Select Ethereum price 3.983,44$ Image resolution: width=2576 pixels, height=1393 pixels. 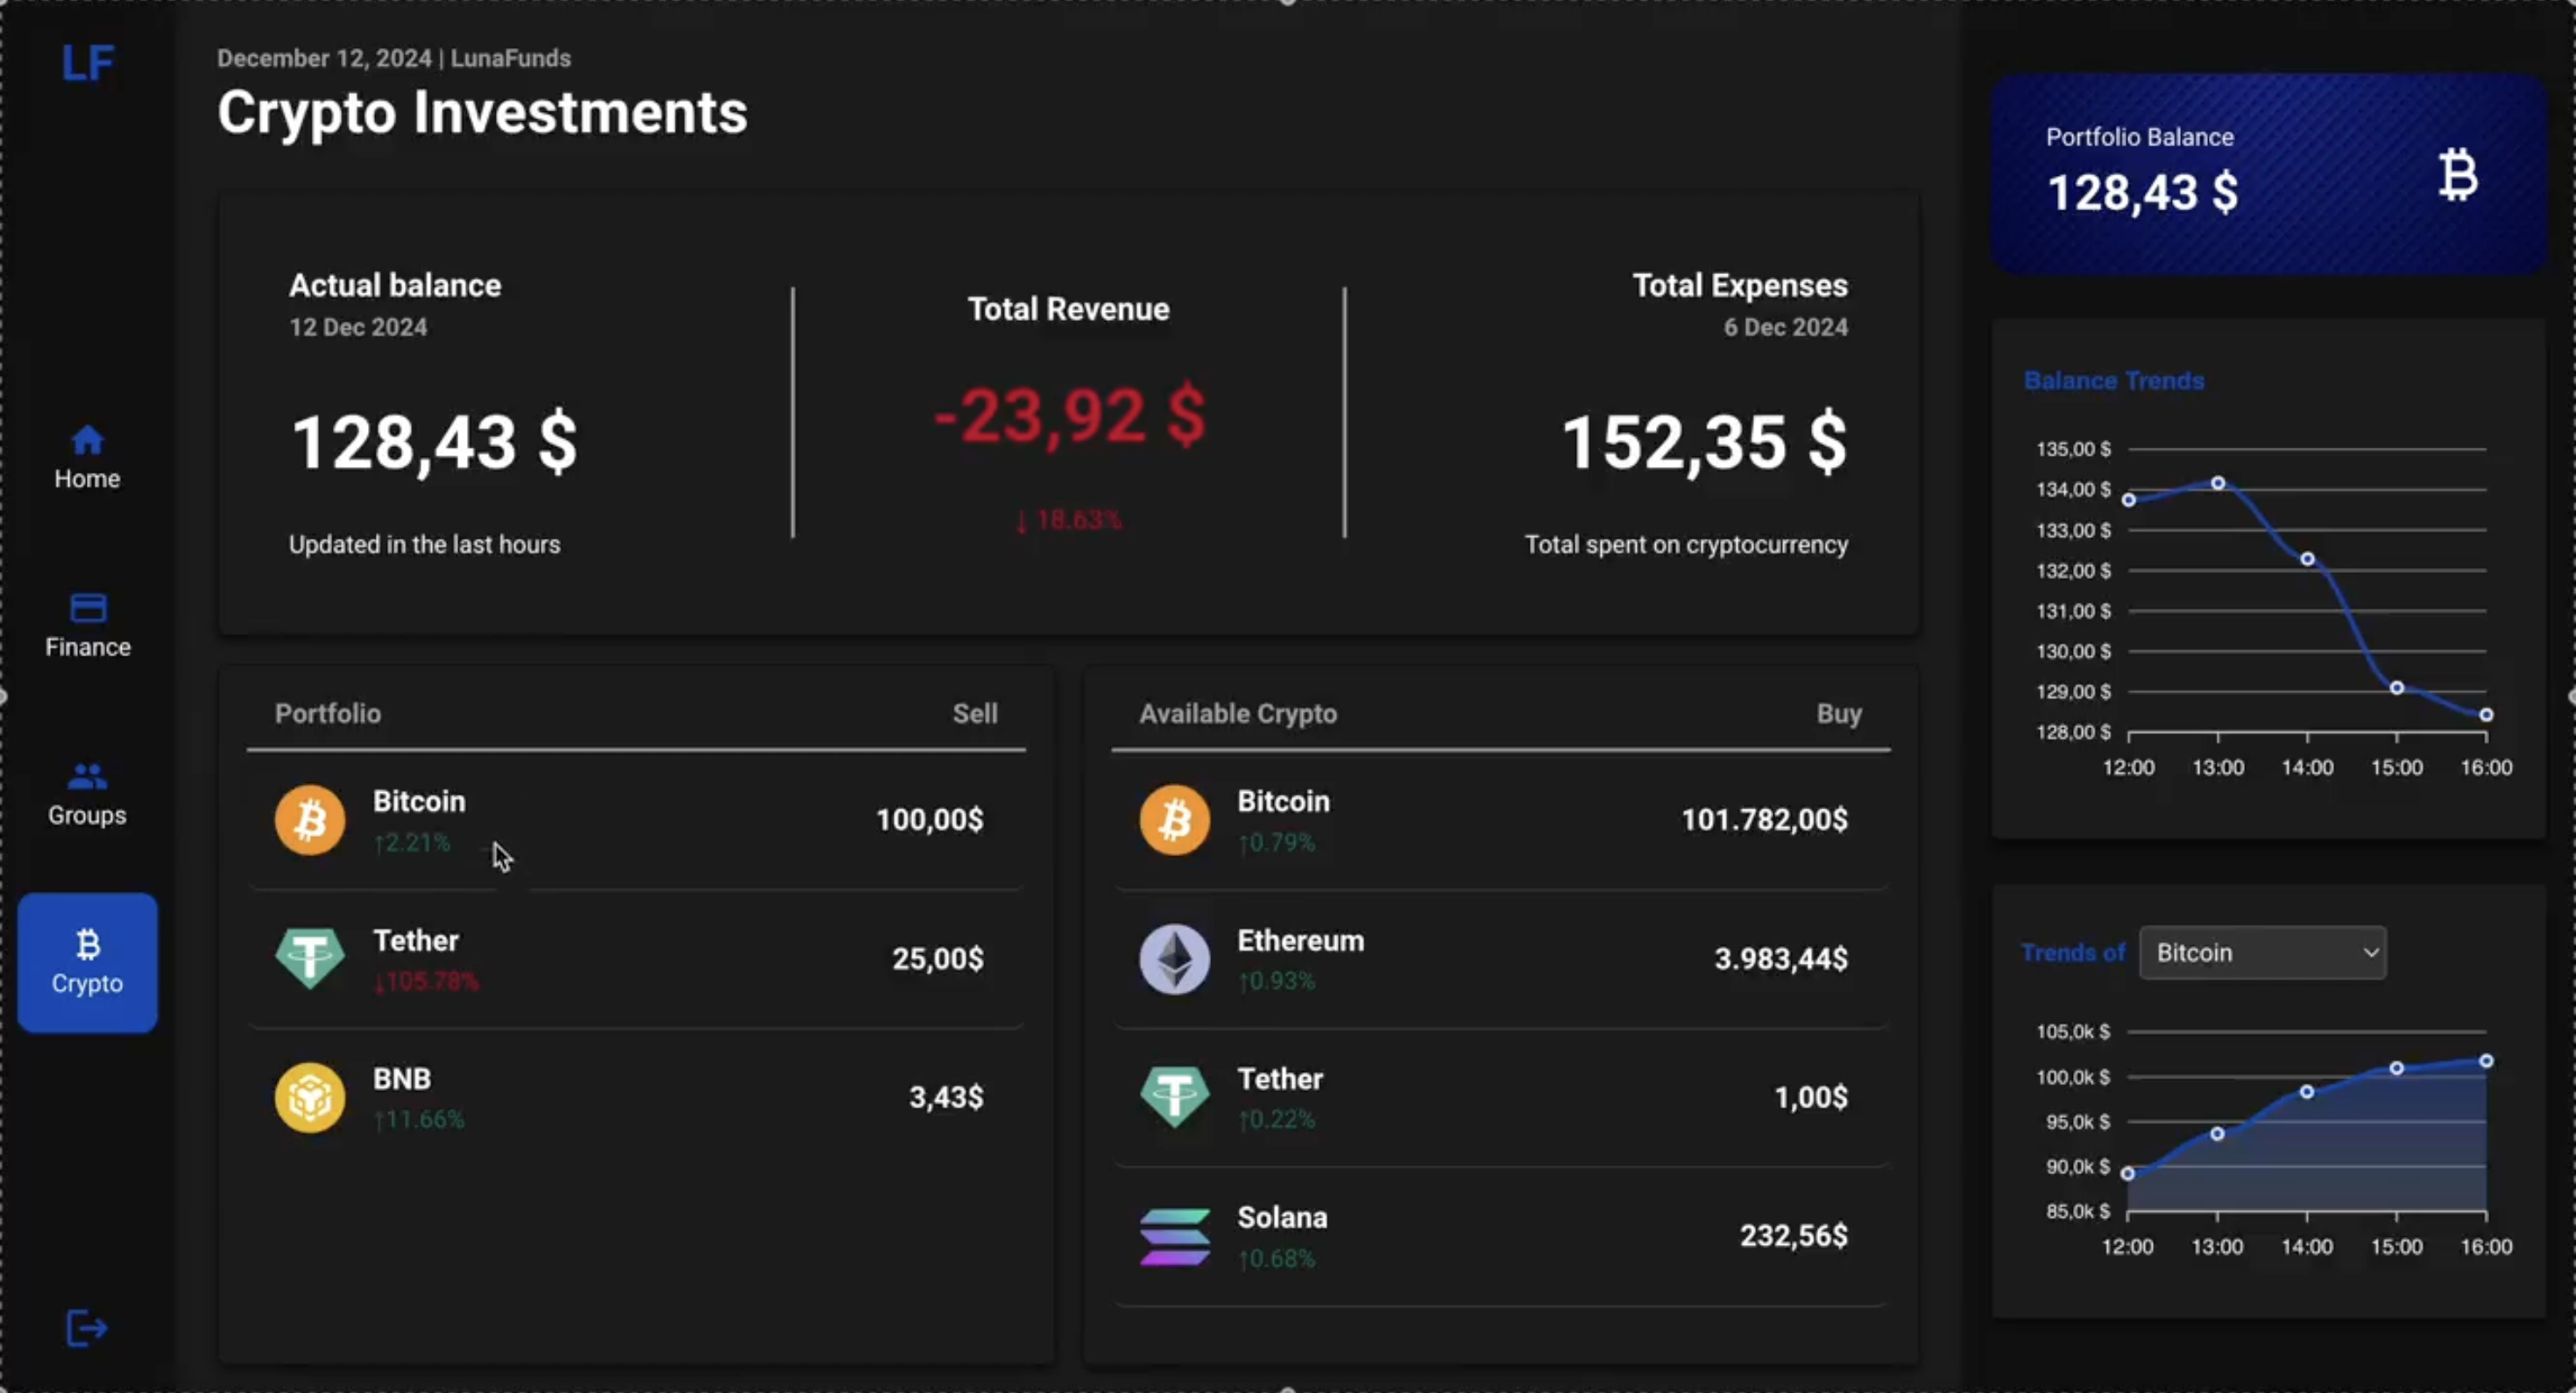click(1781, 958)
